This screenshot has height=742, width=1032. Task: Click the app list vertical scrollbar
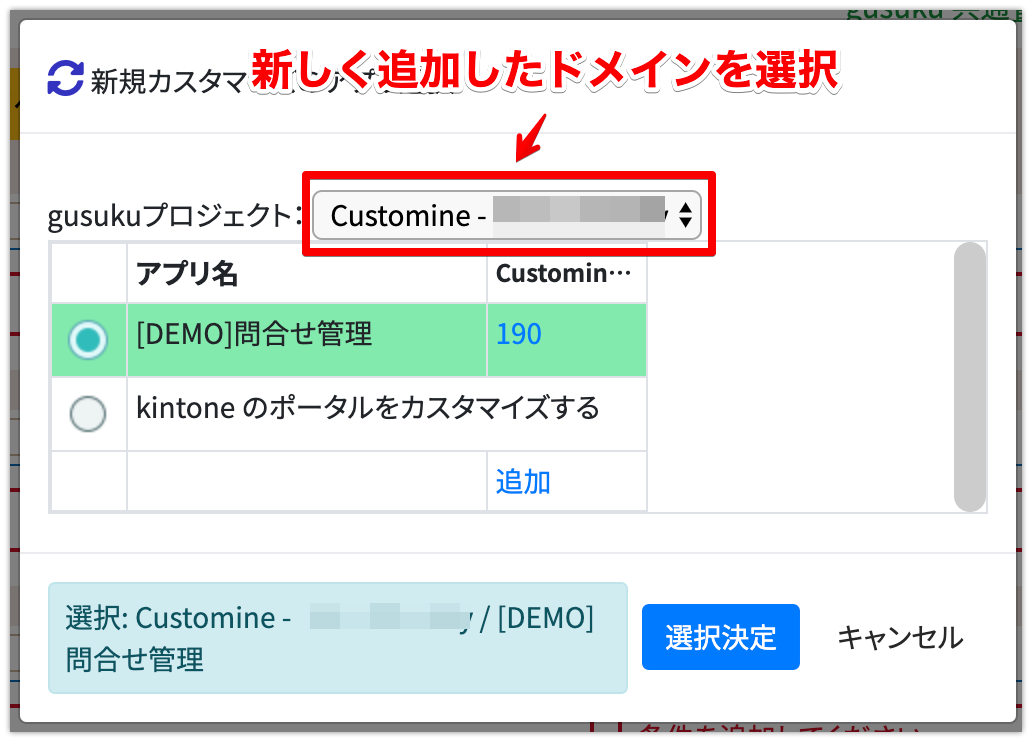(969, 377)
